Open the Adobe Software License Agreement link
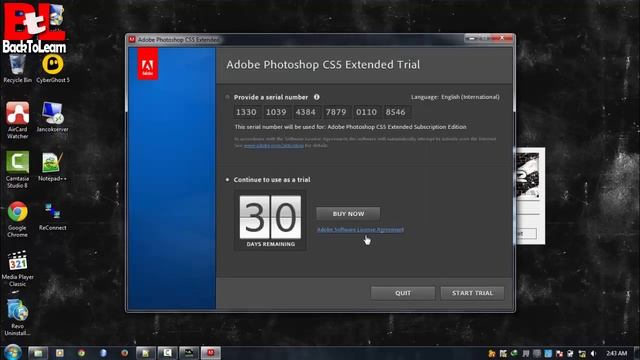Screen dimensions: 640x360 coord(360,230)
